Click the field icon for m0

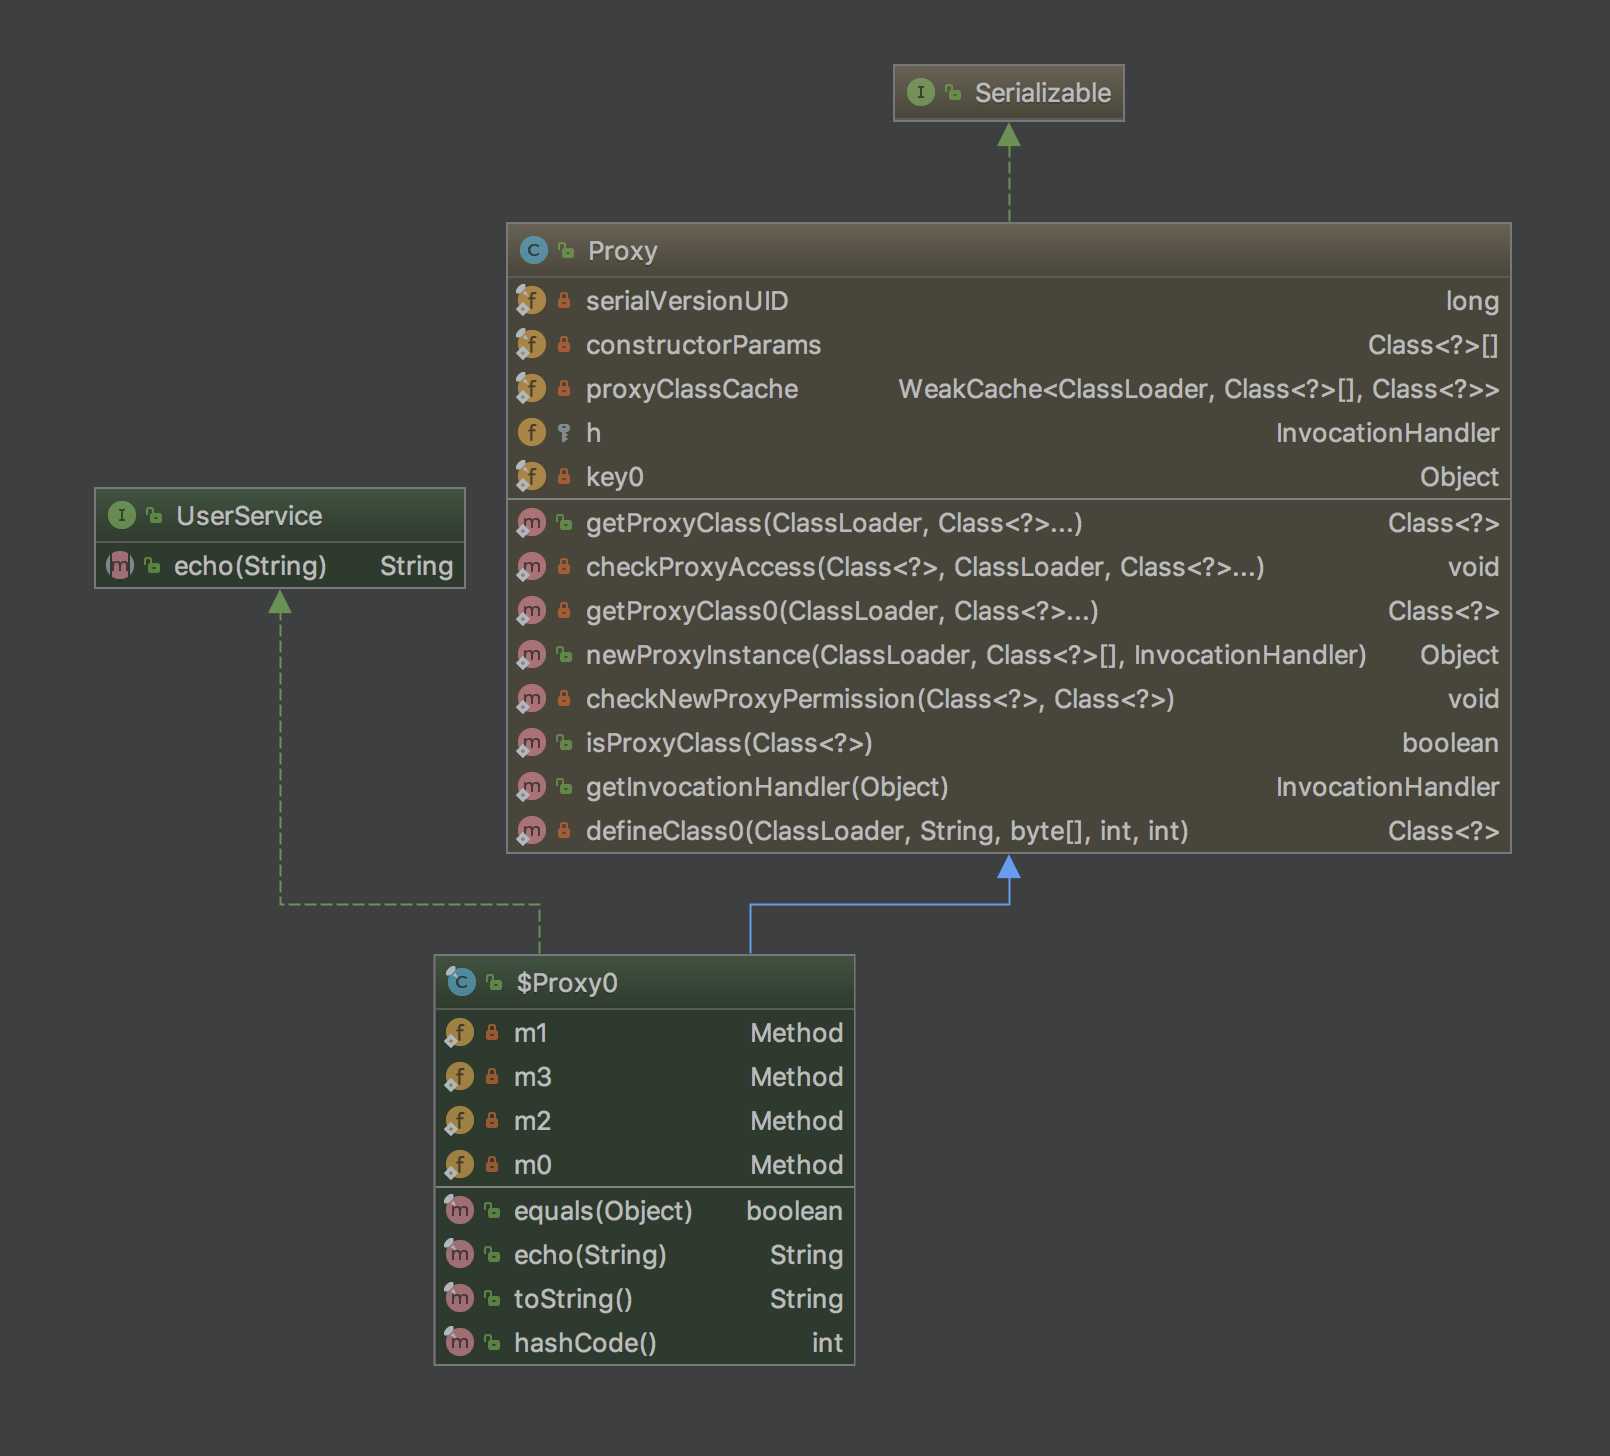tap(459, 1164)
